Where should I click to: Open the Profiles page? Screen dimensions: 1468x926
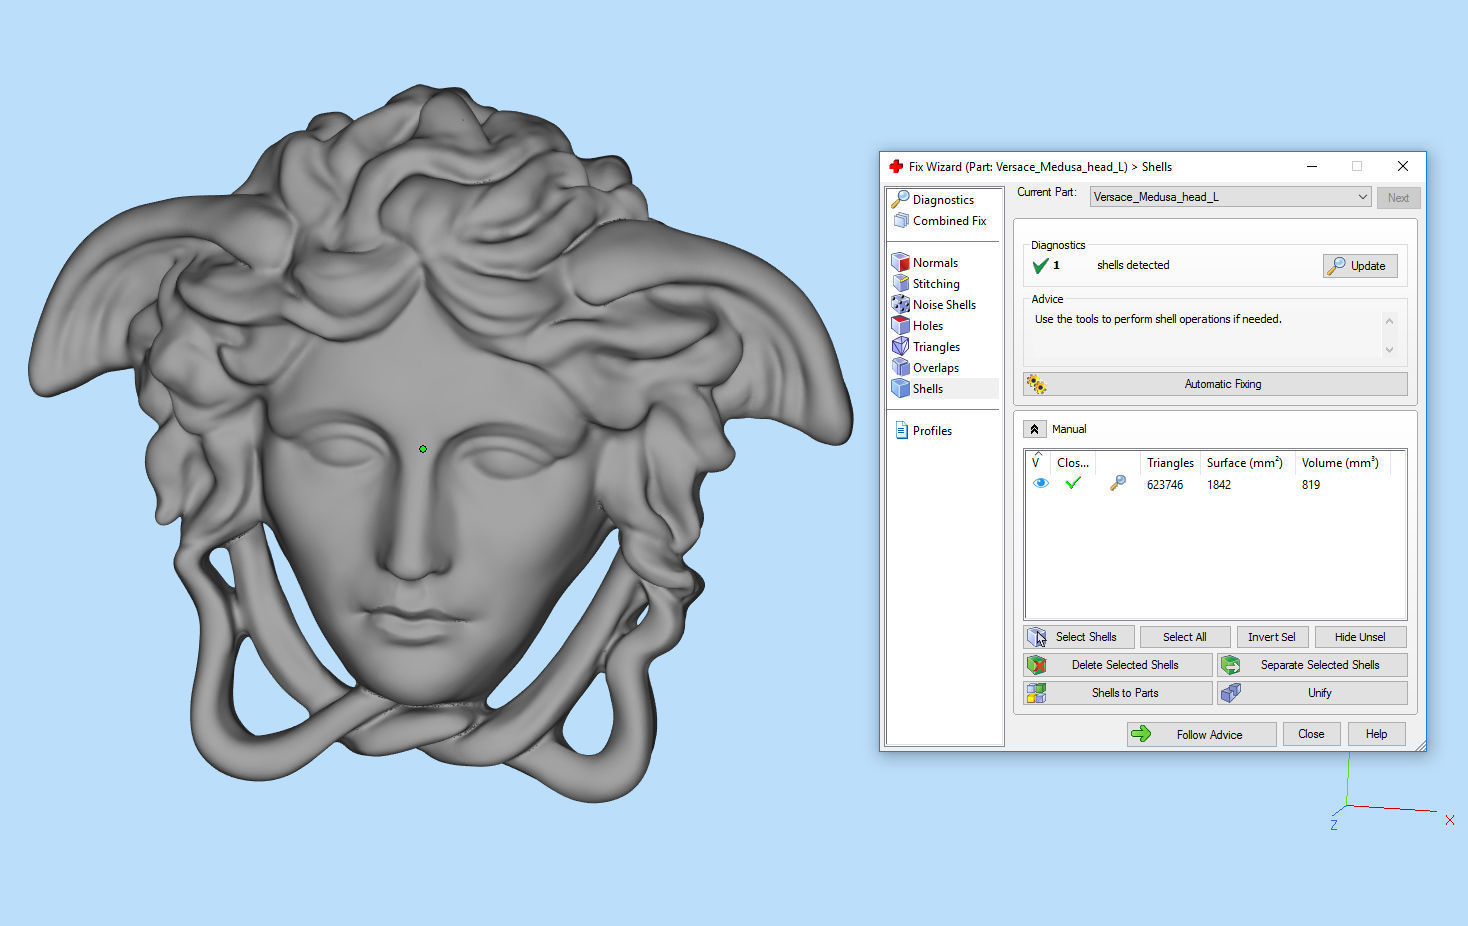(x=932, y=431)
